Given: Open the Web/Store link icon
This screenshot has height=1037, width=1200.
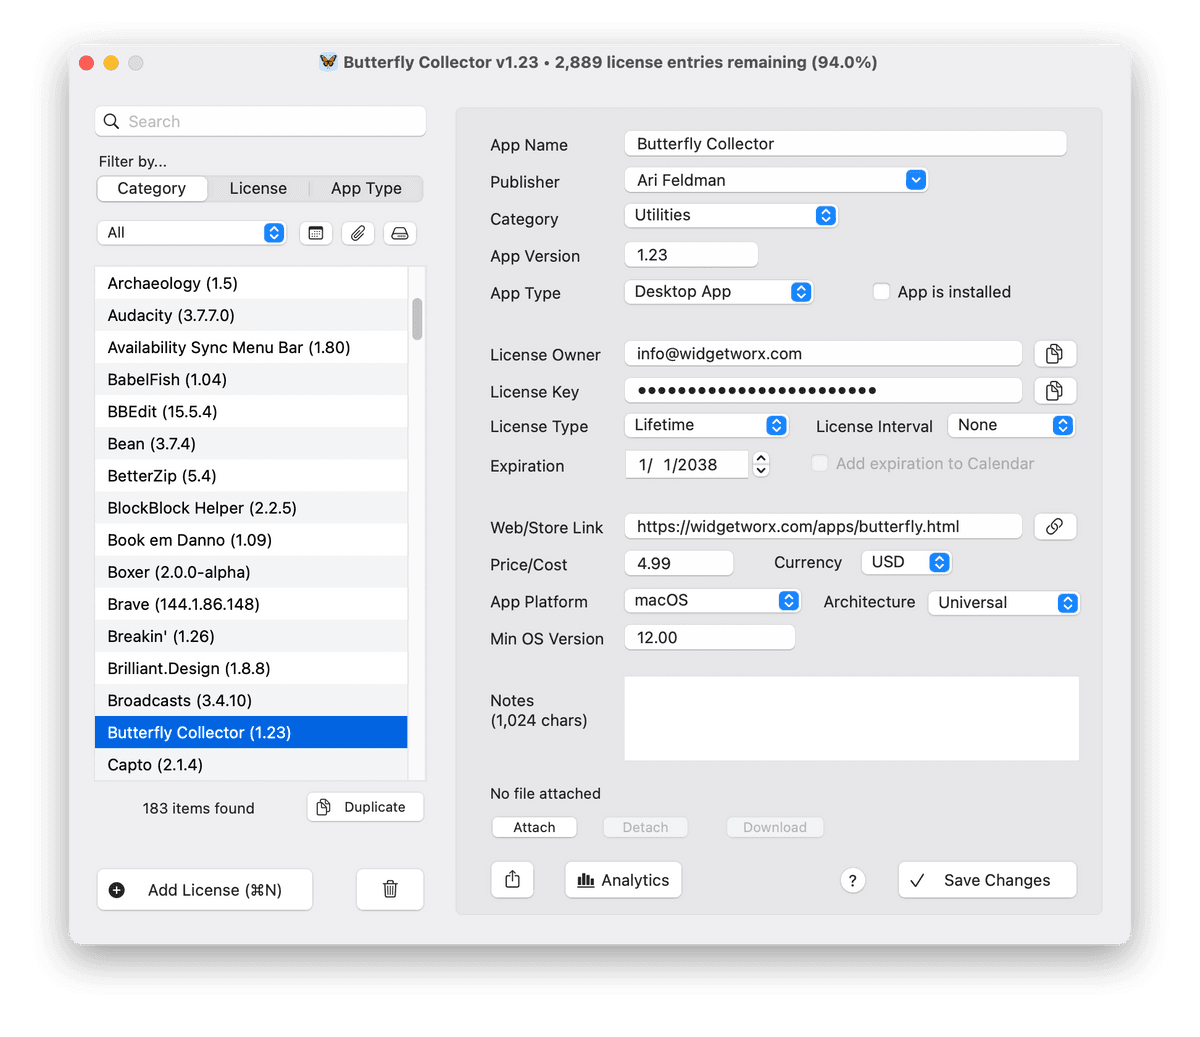Looking at the screenshot, I should (x=1054, y=527).
